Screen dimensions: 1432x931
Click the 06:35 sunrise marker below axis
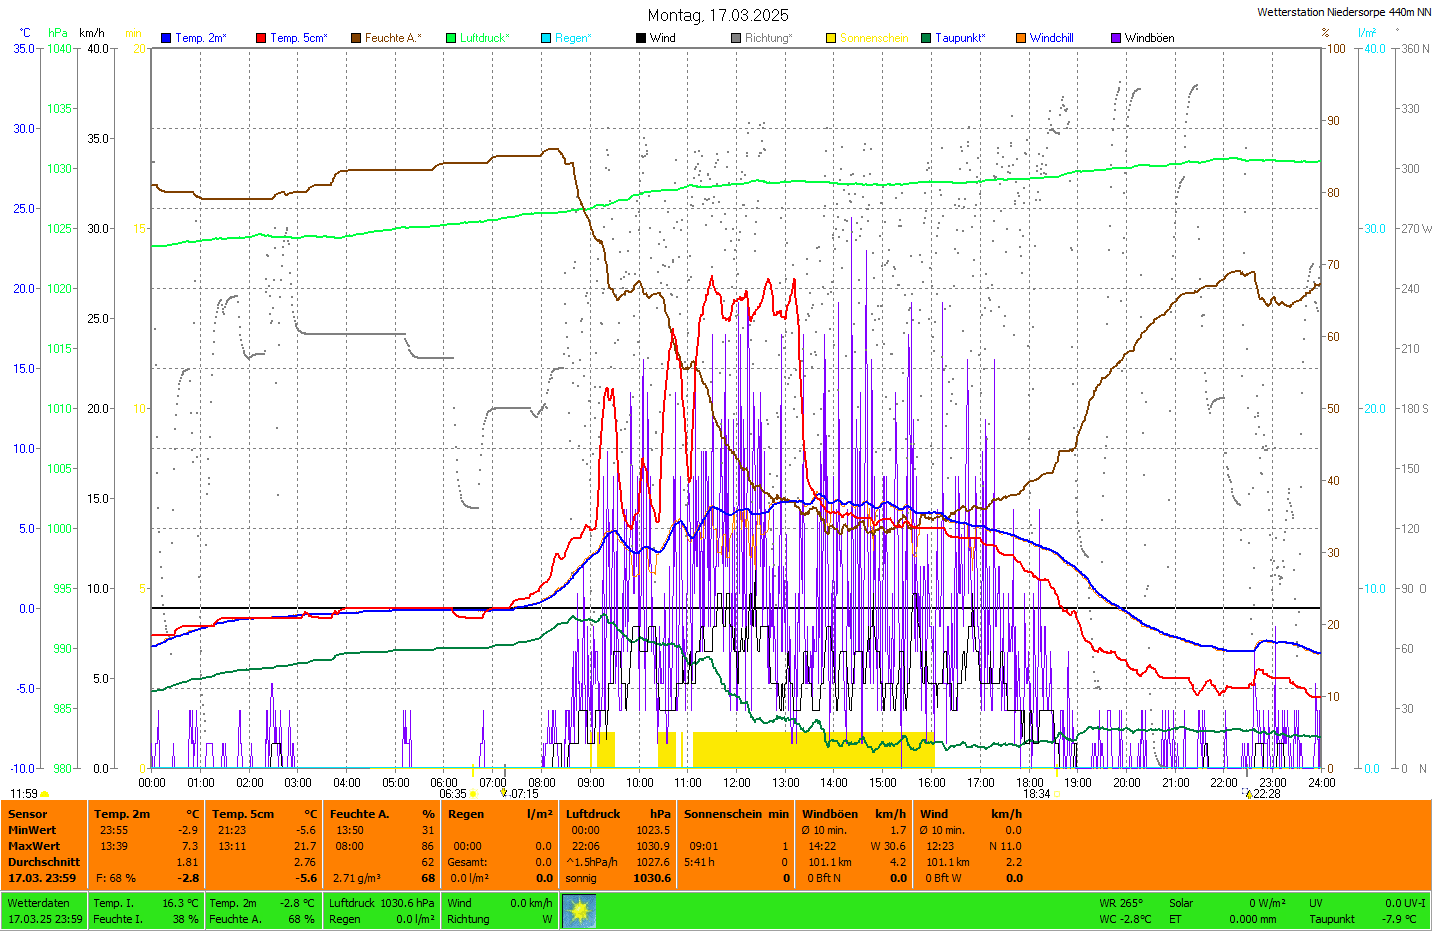tap(453, 794)
